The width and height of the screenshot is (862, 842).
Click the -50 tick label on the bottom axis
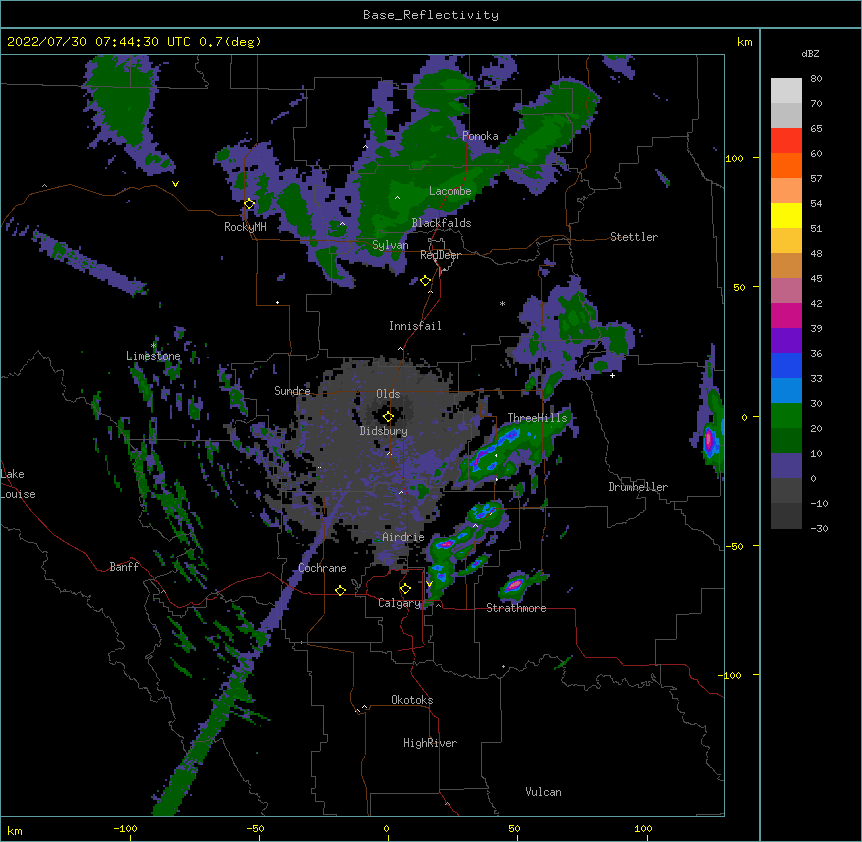click(255, 829)
